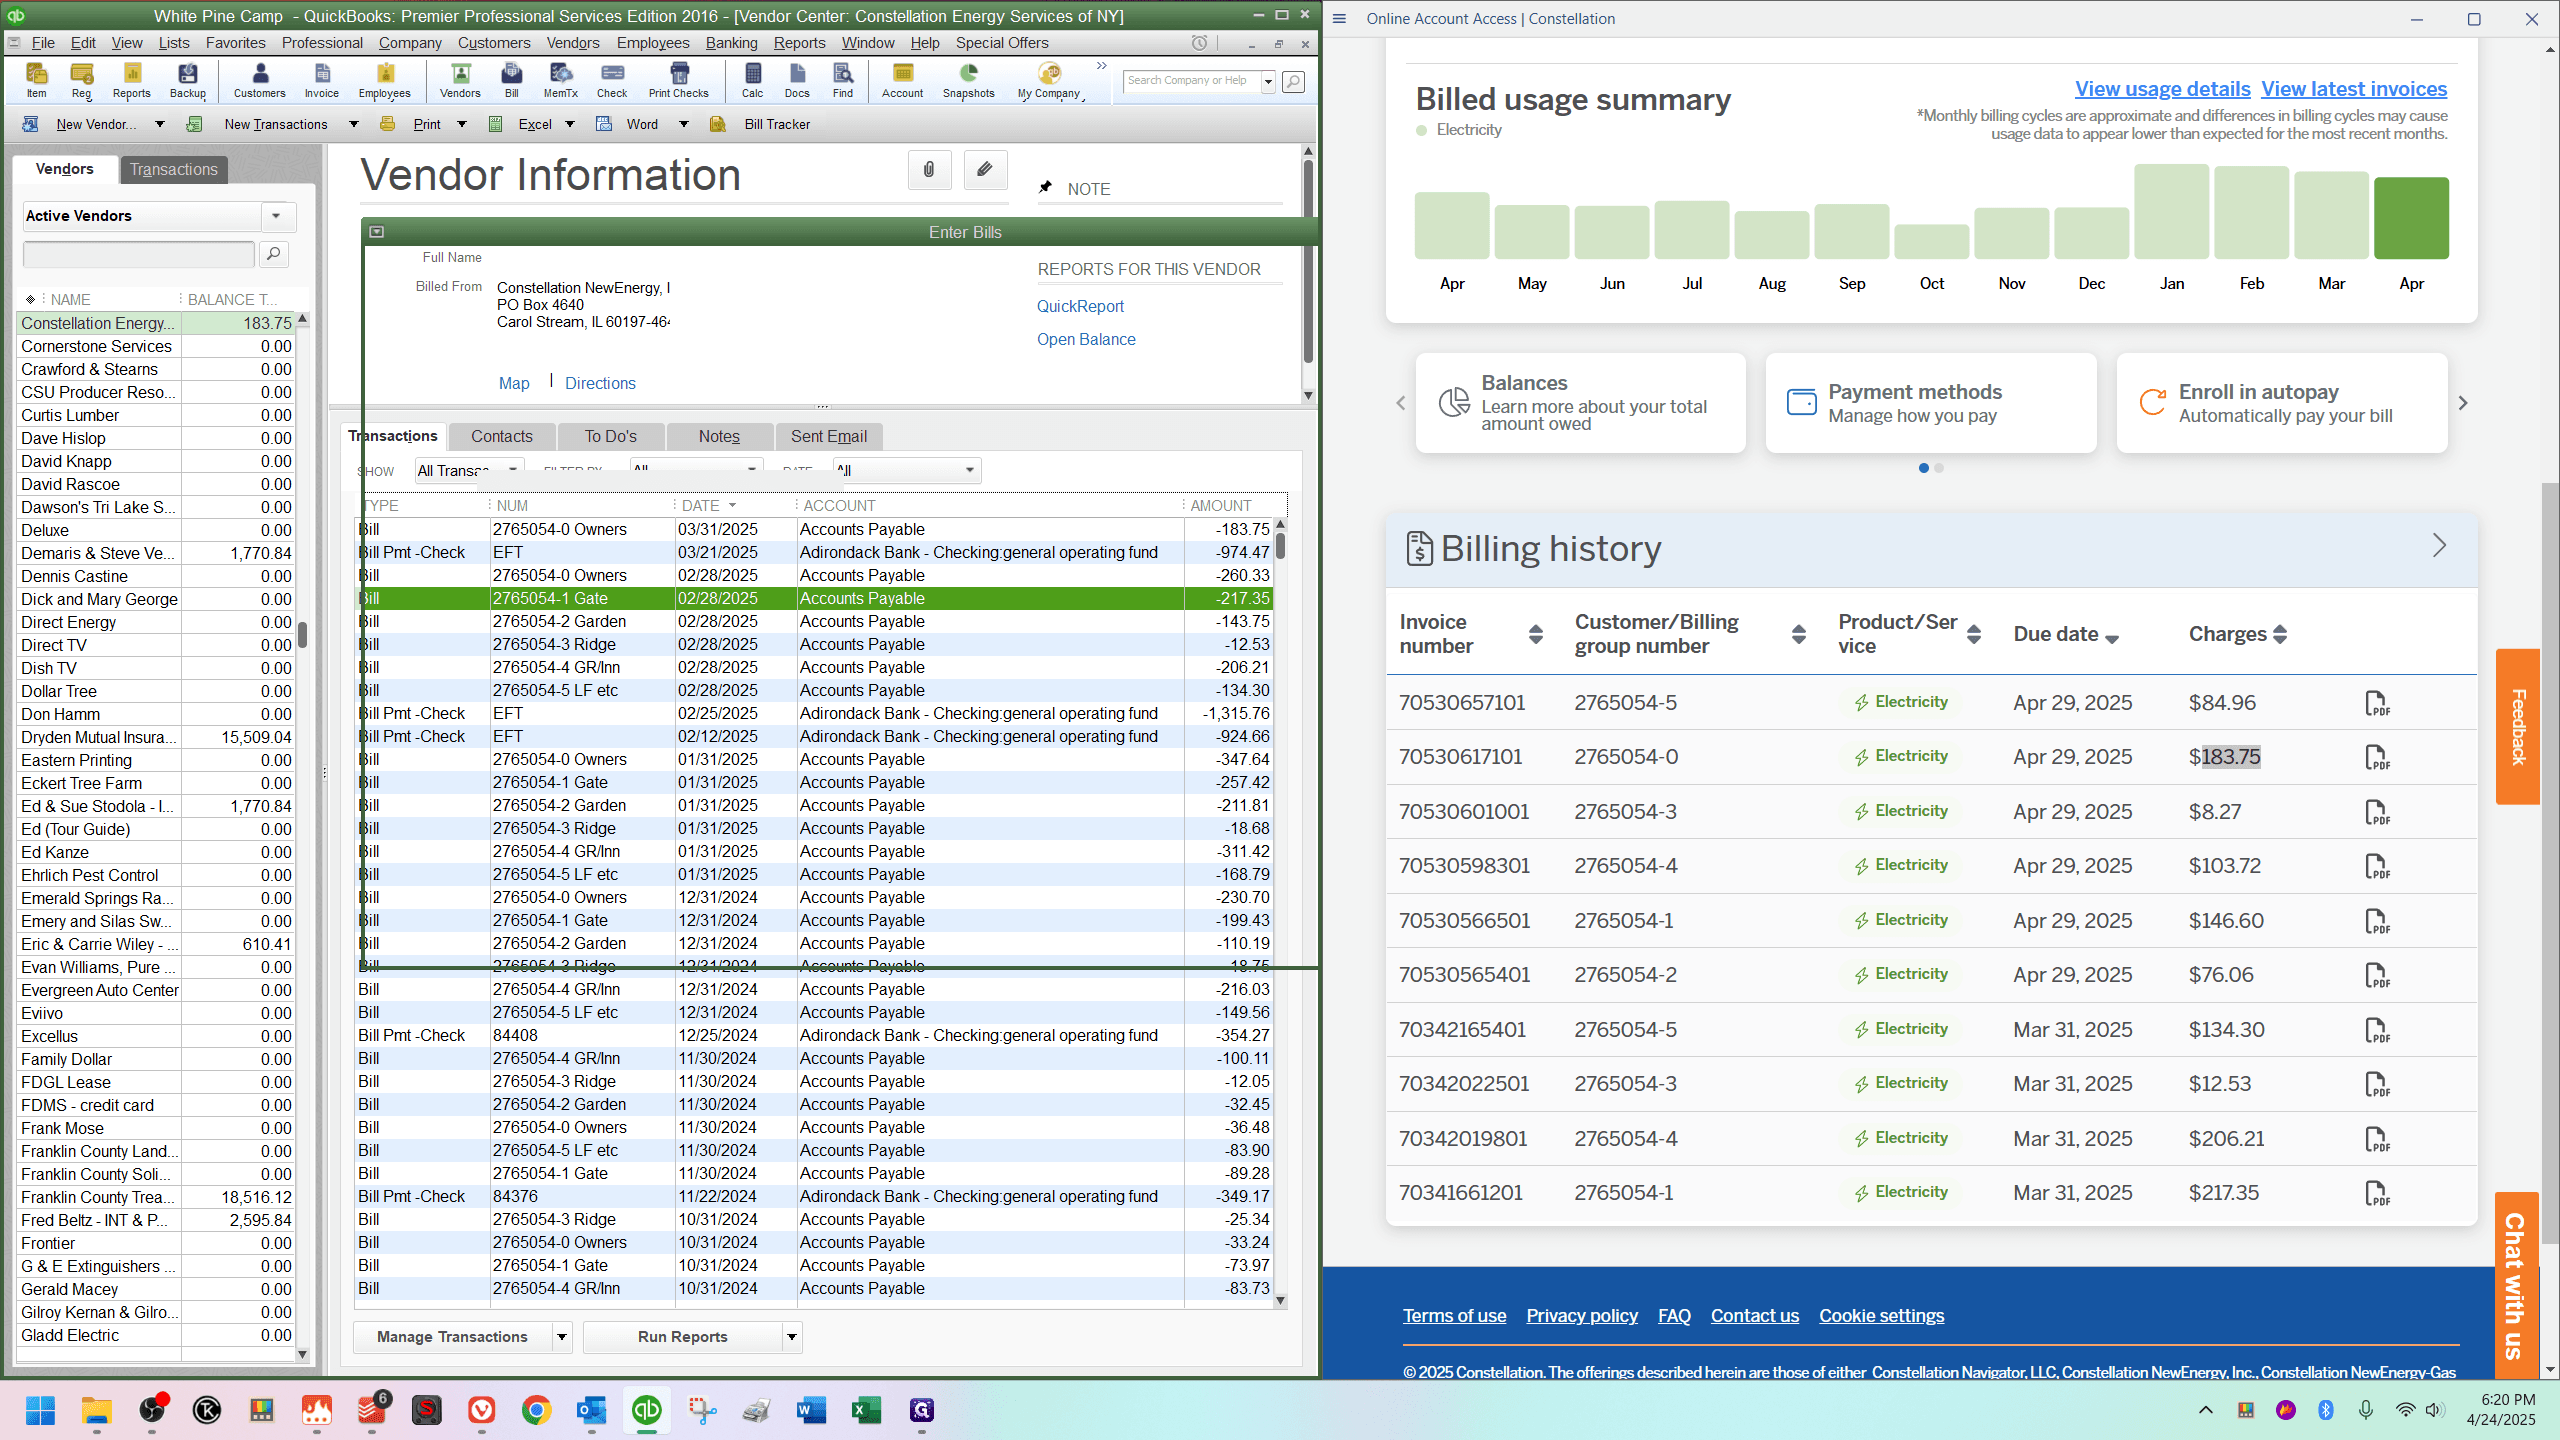Open the Vendors menu in the menu bar
2560x1440 pixels.
point(573,43)
